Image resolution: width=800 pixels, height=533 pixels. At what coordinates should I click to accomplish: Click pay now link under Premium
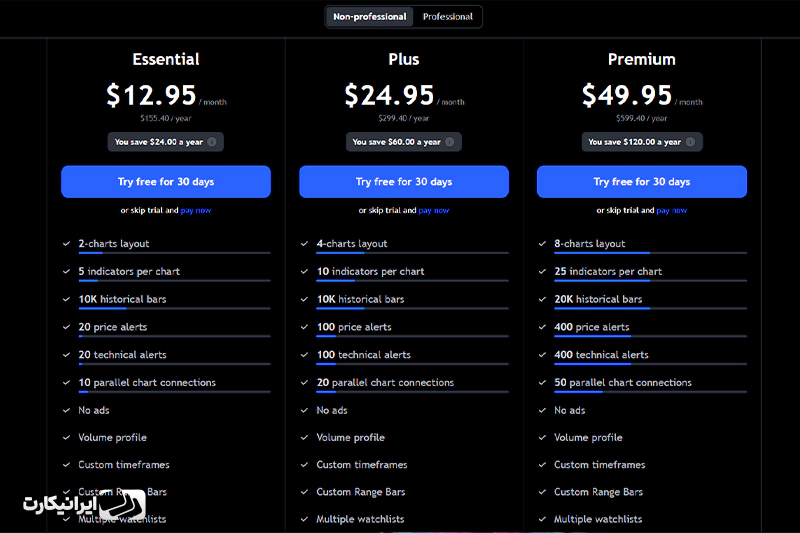(671, 210)
